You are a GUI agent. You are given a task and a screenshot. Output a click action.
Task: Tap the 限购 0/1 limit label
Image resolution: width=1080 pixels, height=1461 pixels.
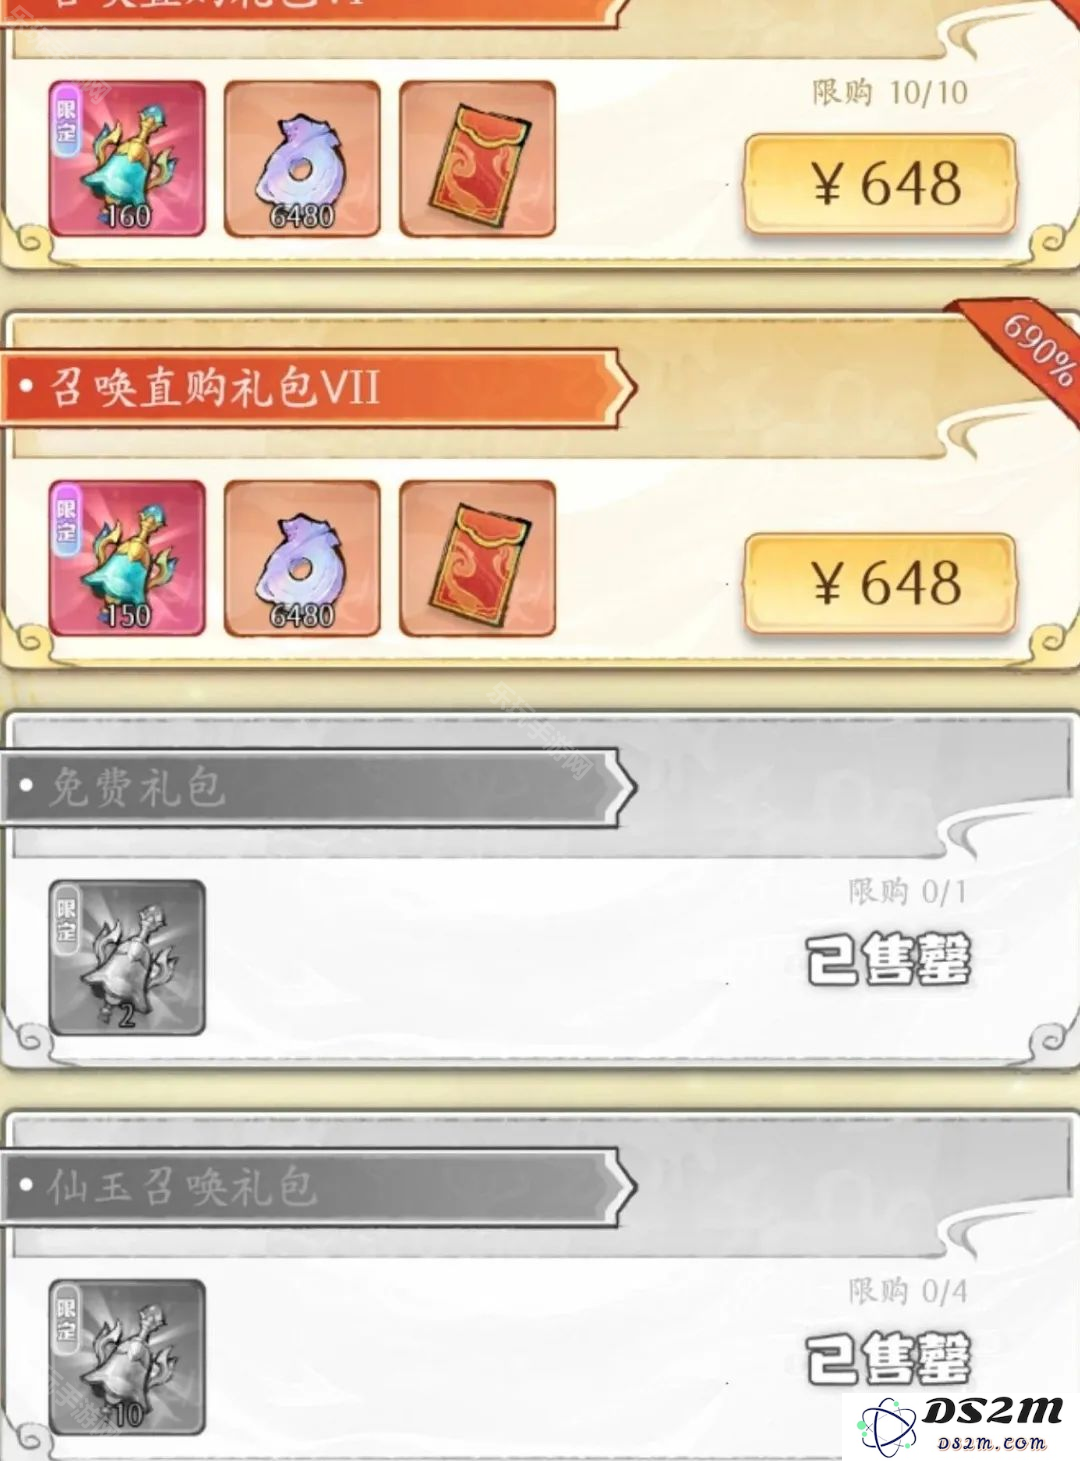coord(908,891)
